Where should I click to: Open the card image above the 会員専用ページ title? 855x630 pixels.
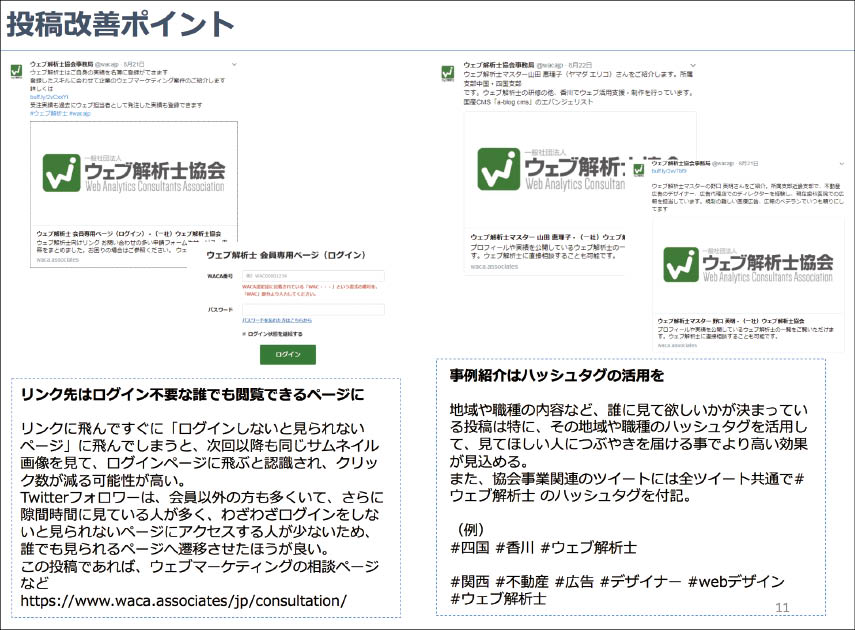click(134, 173)
